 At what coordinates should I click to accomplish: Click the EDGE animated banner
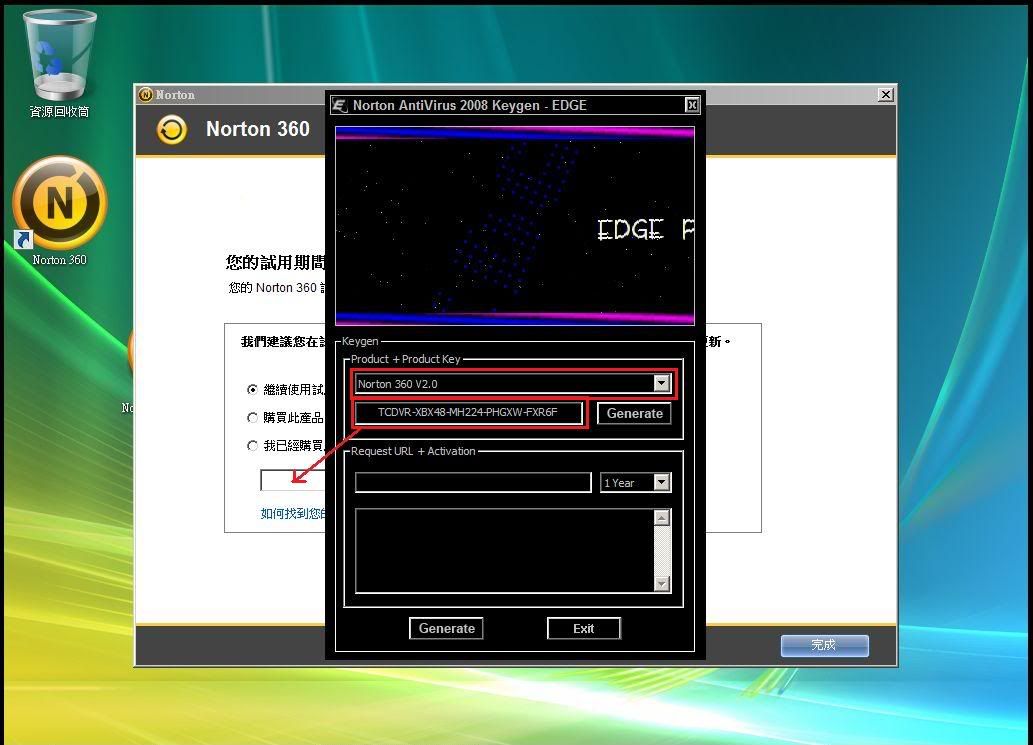coord(515,226)
